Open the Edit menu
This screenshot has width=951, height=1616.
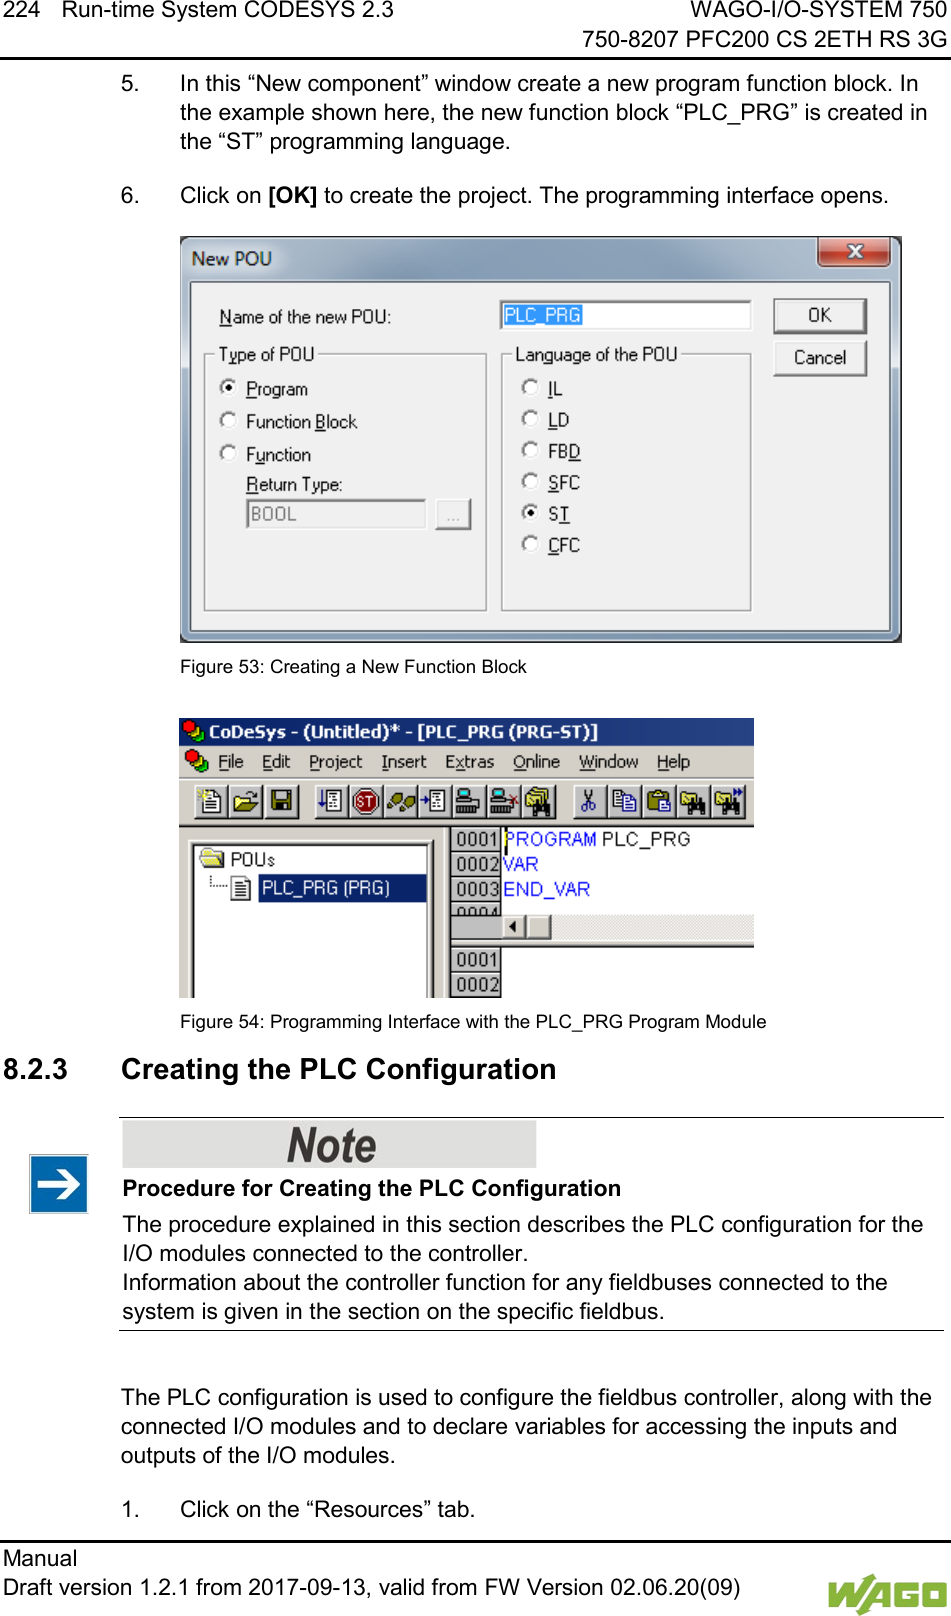276,762
